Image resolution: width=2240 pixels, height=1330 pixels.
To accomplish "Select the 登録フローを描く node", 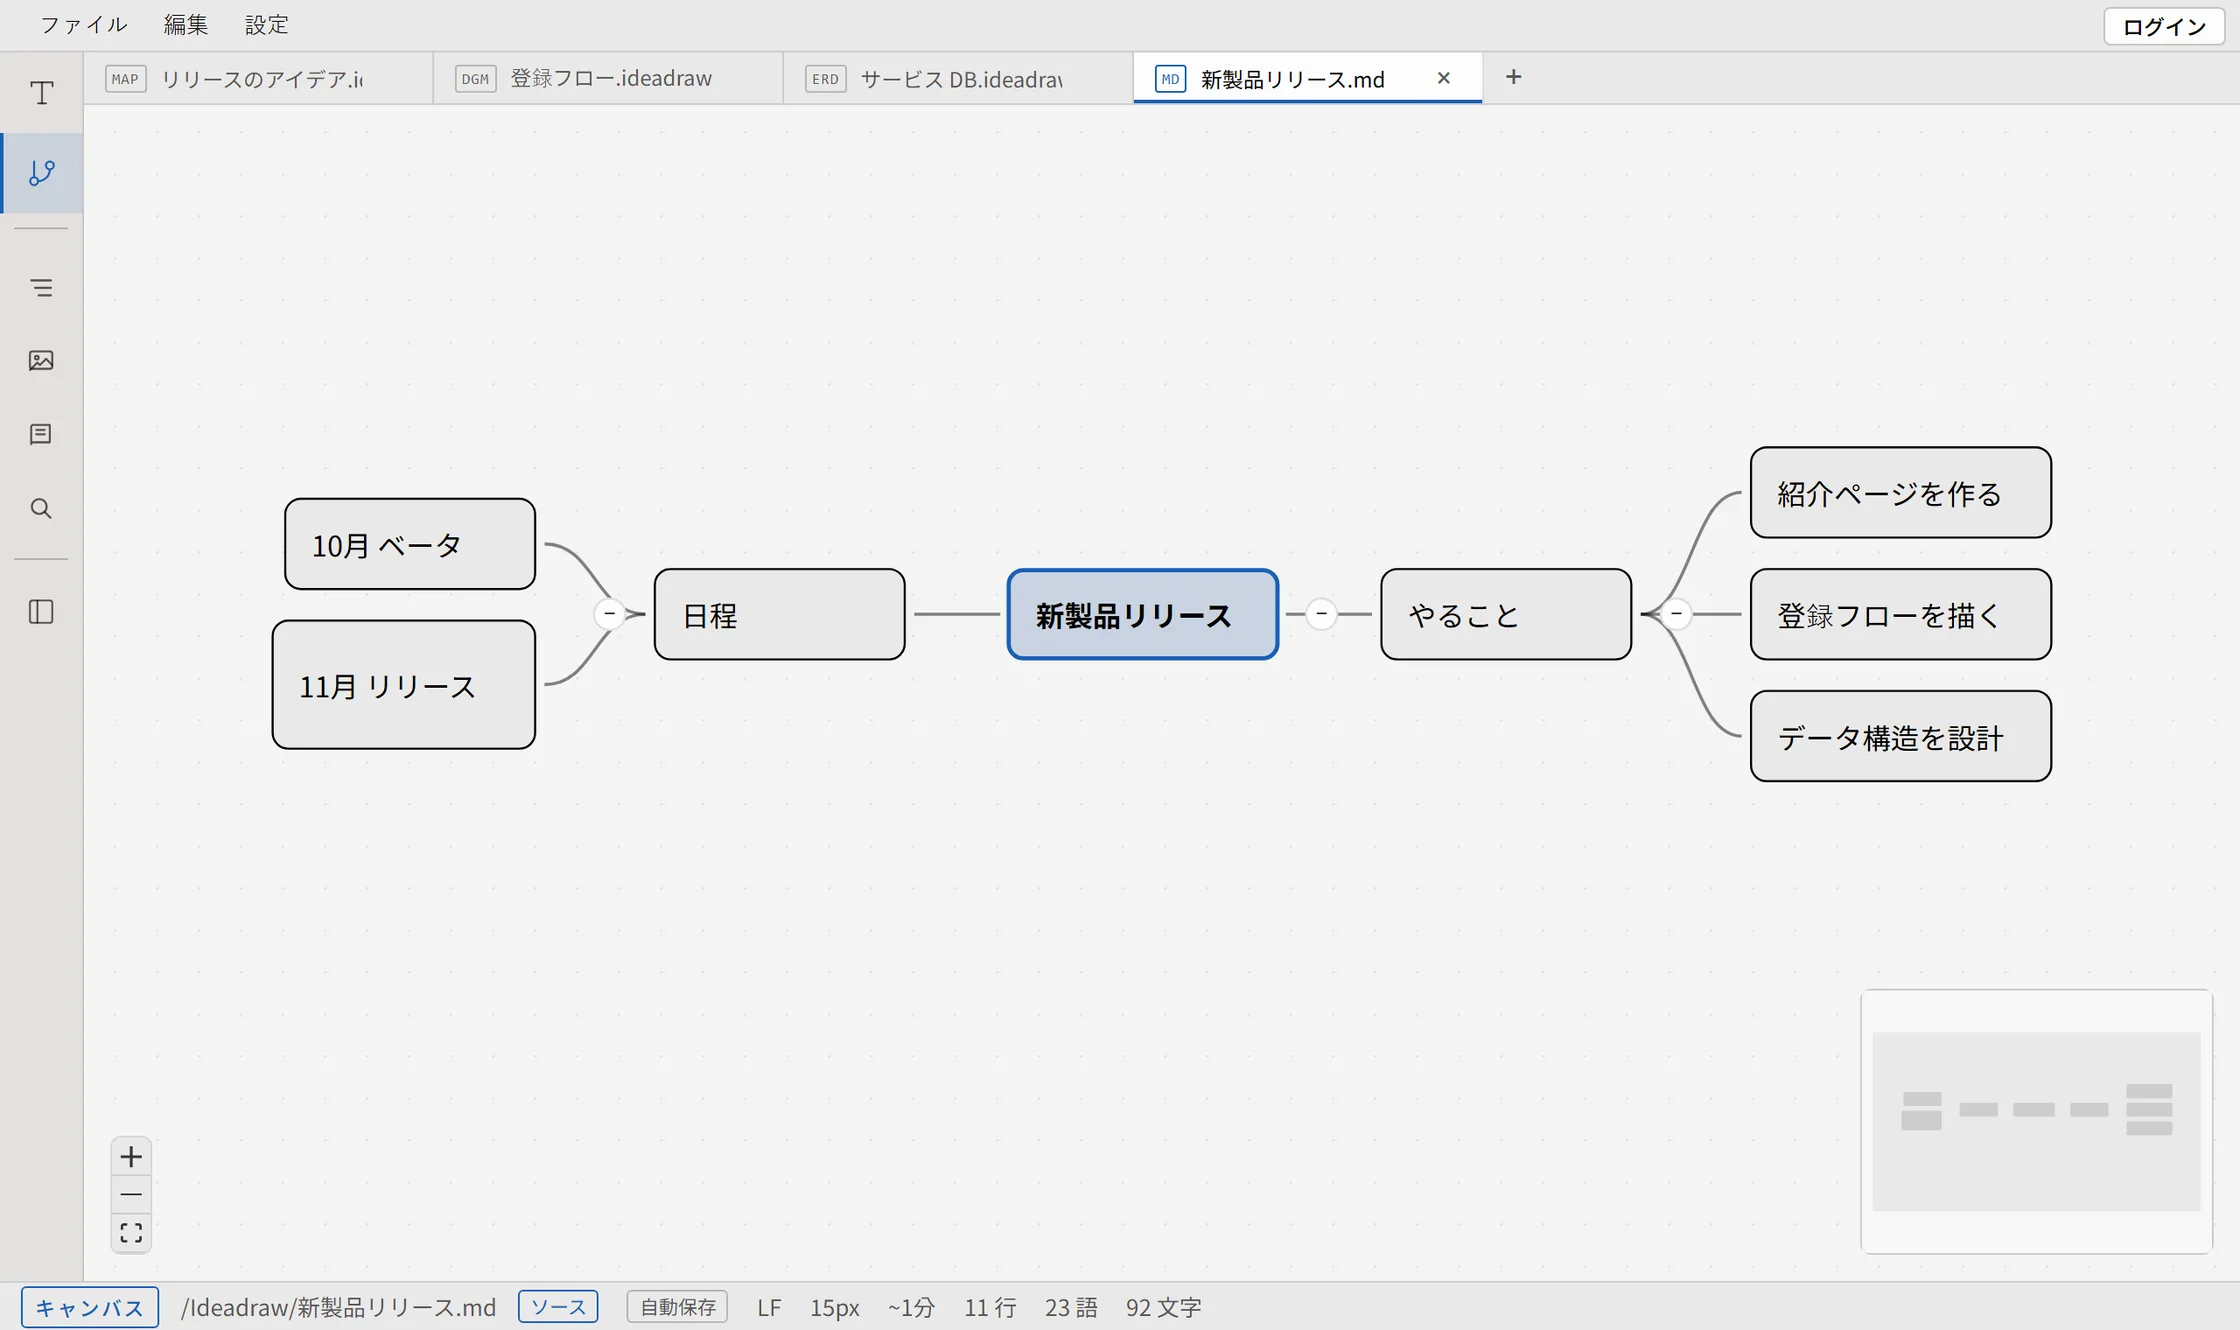I will (x=1901, y=614).
